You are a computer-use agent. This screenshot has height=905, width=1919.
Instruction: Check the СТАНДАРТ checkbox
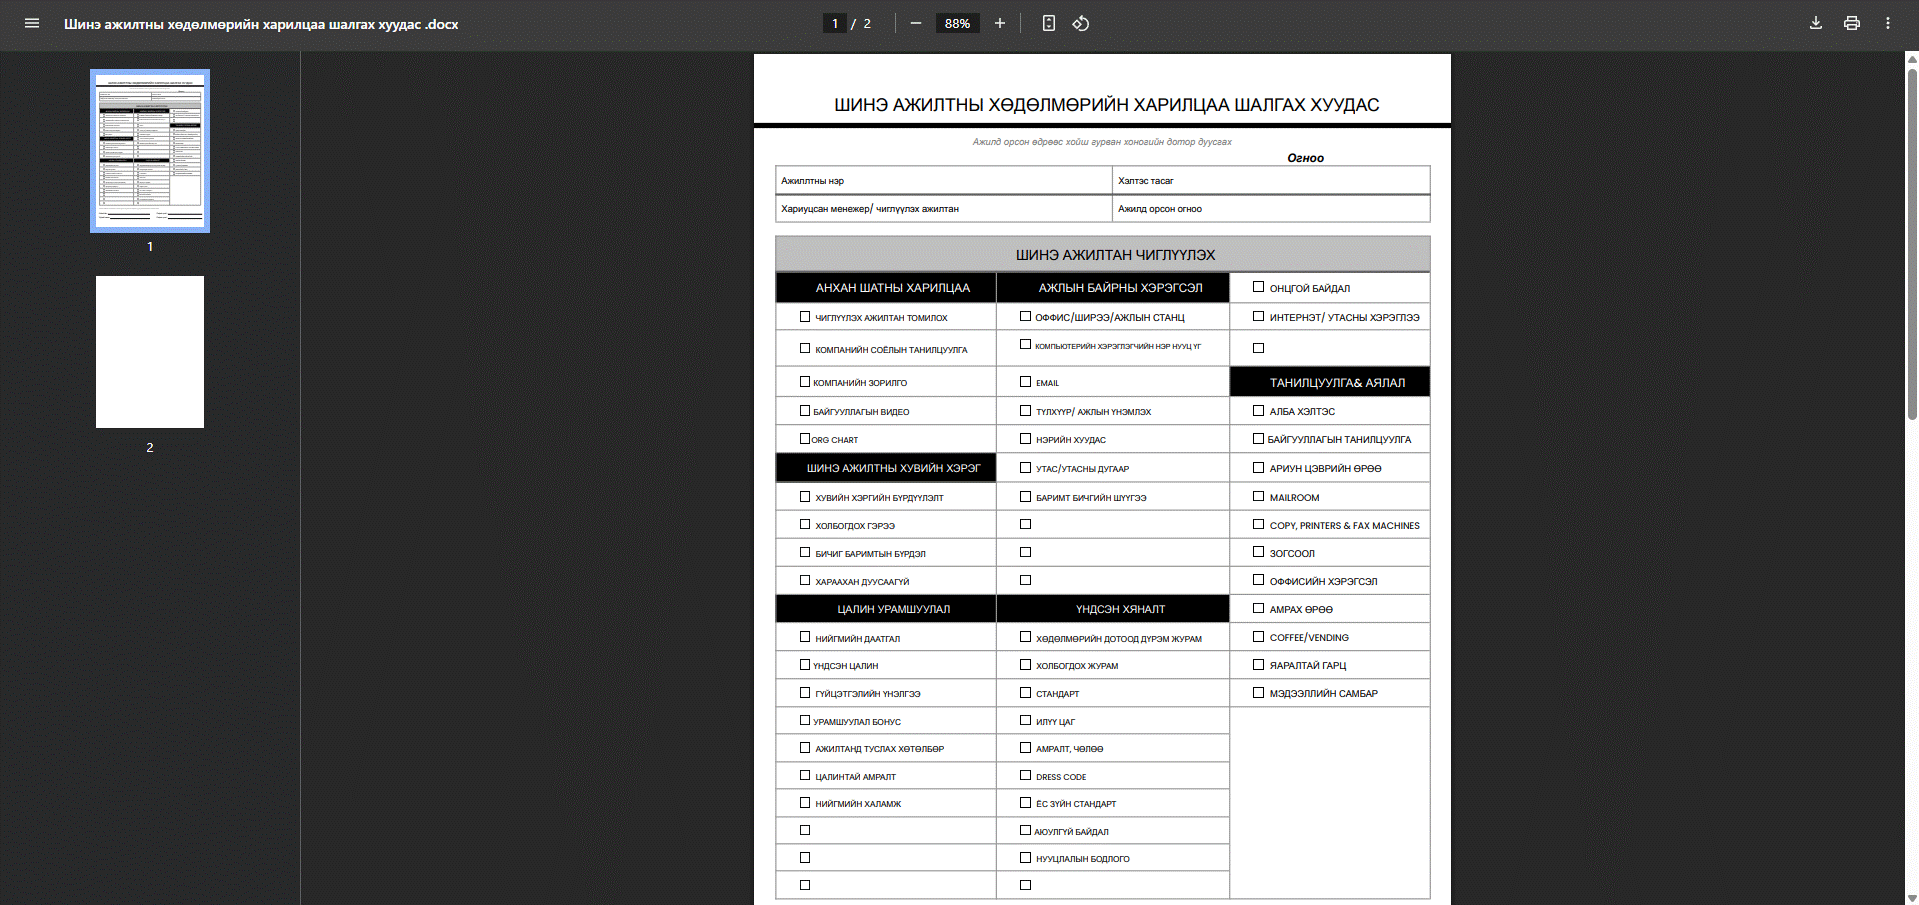[1025, 692]
